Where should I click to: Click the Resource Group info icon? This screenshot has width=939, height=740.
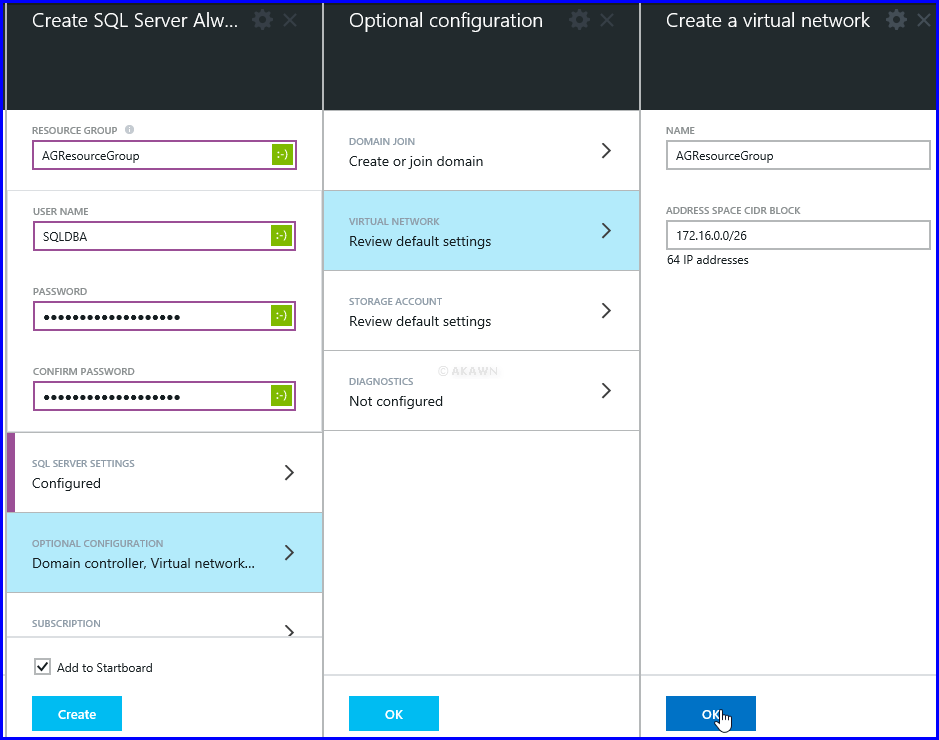click(129, 129)
